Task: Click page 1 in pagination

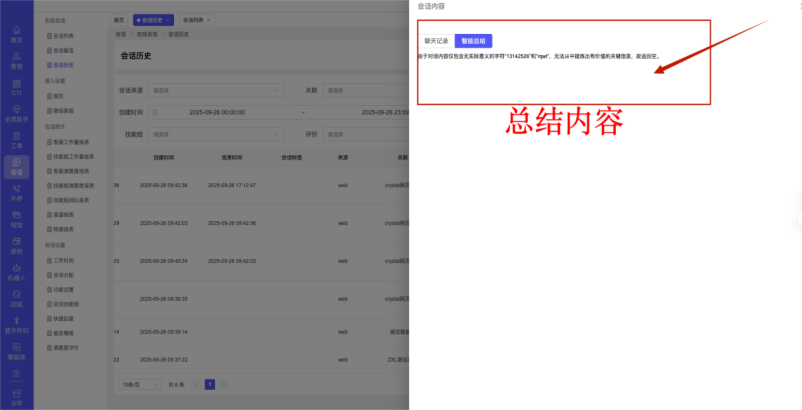Action: [210, 384]
